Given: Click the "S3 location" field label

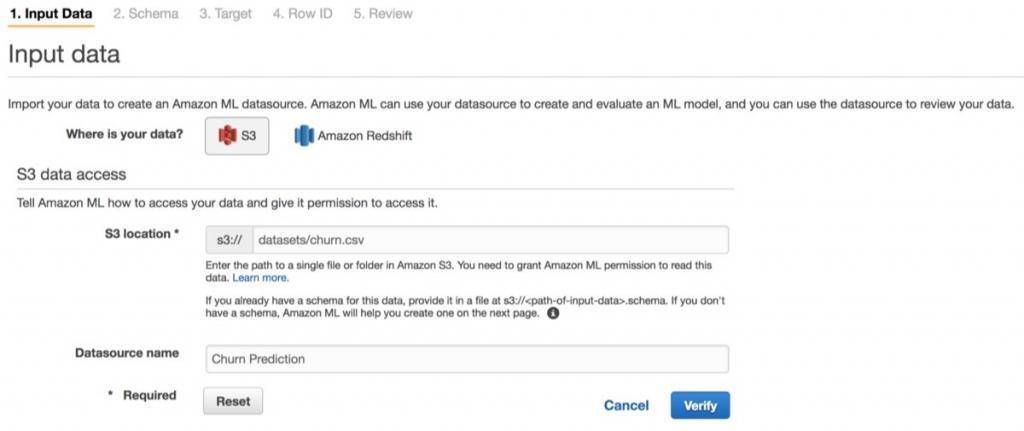Looking at the screenshot, I should click(141, 233).
